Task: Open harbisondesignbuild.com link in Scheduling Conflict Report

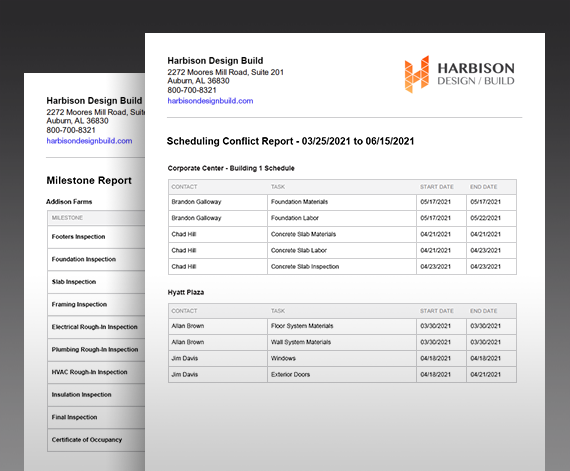Action: 210,101
